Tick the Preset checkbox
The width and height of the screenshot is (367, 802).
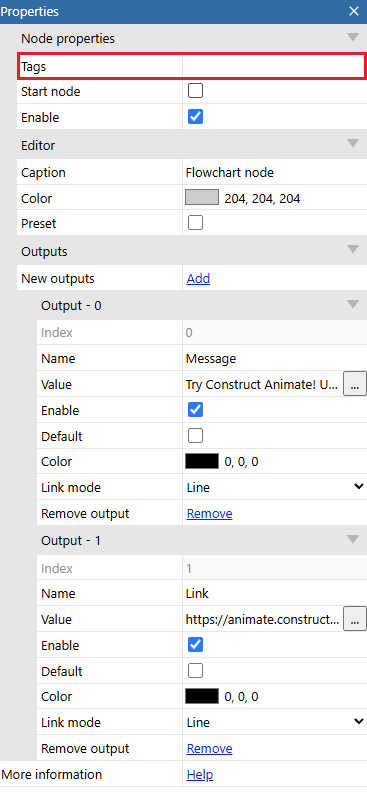point(195,223)
